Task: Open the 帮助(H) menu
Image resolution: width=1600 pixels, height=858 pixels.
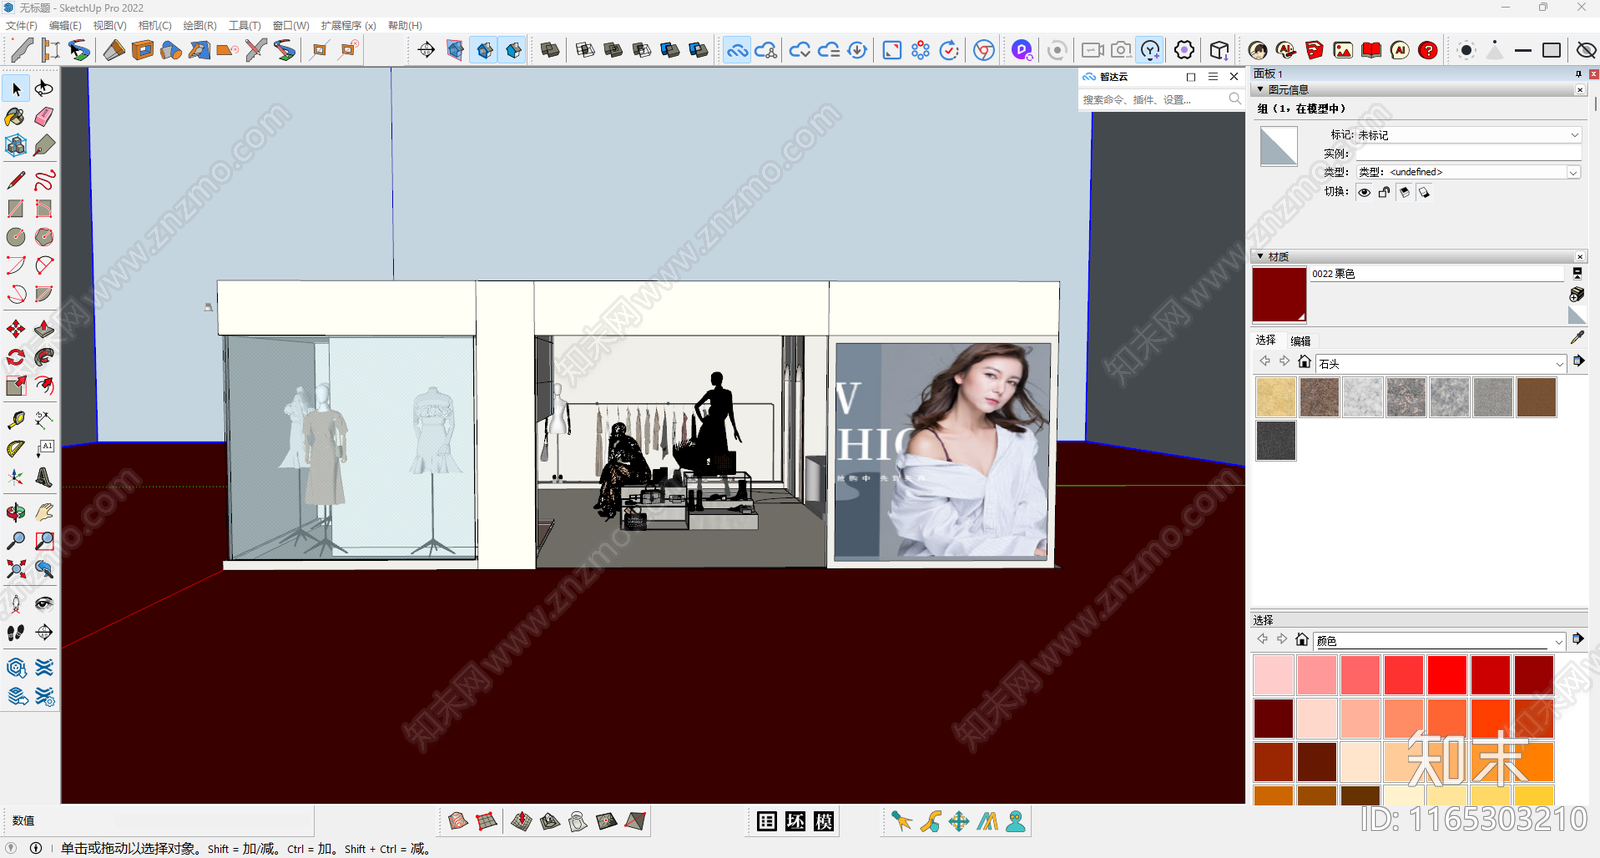Action: click(405, 25)
